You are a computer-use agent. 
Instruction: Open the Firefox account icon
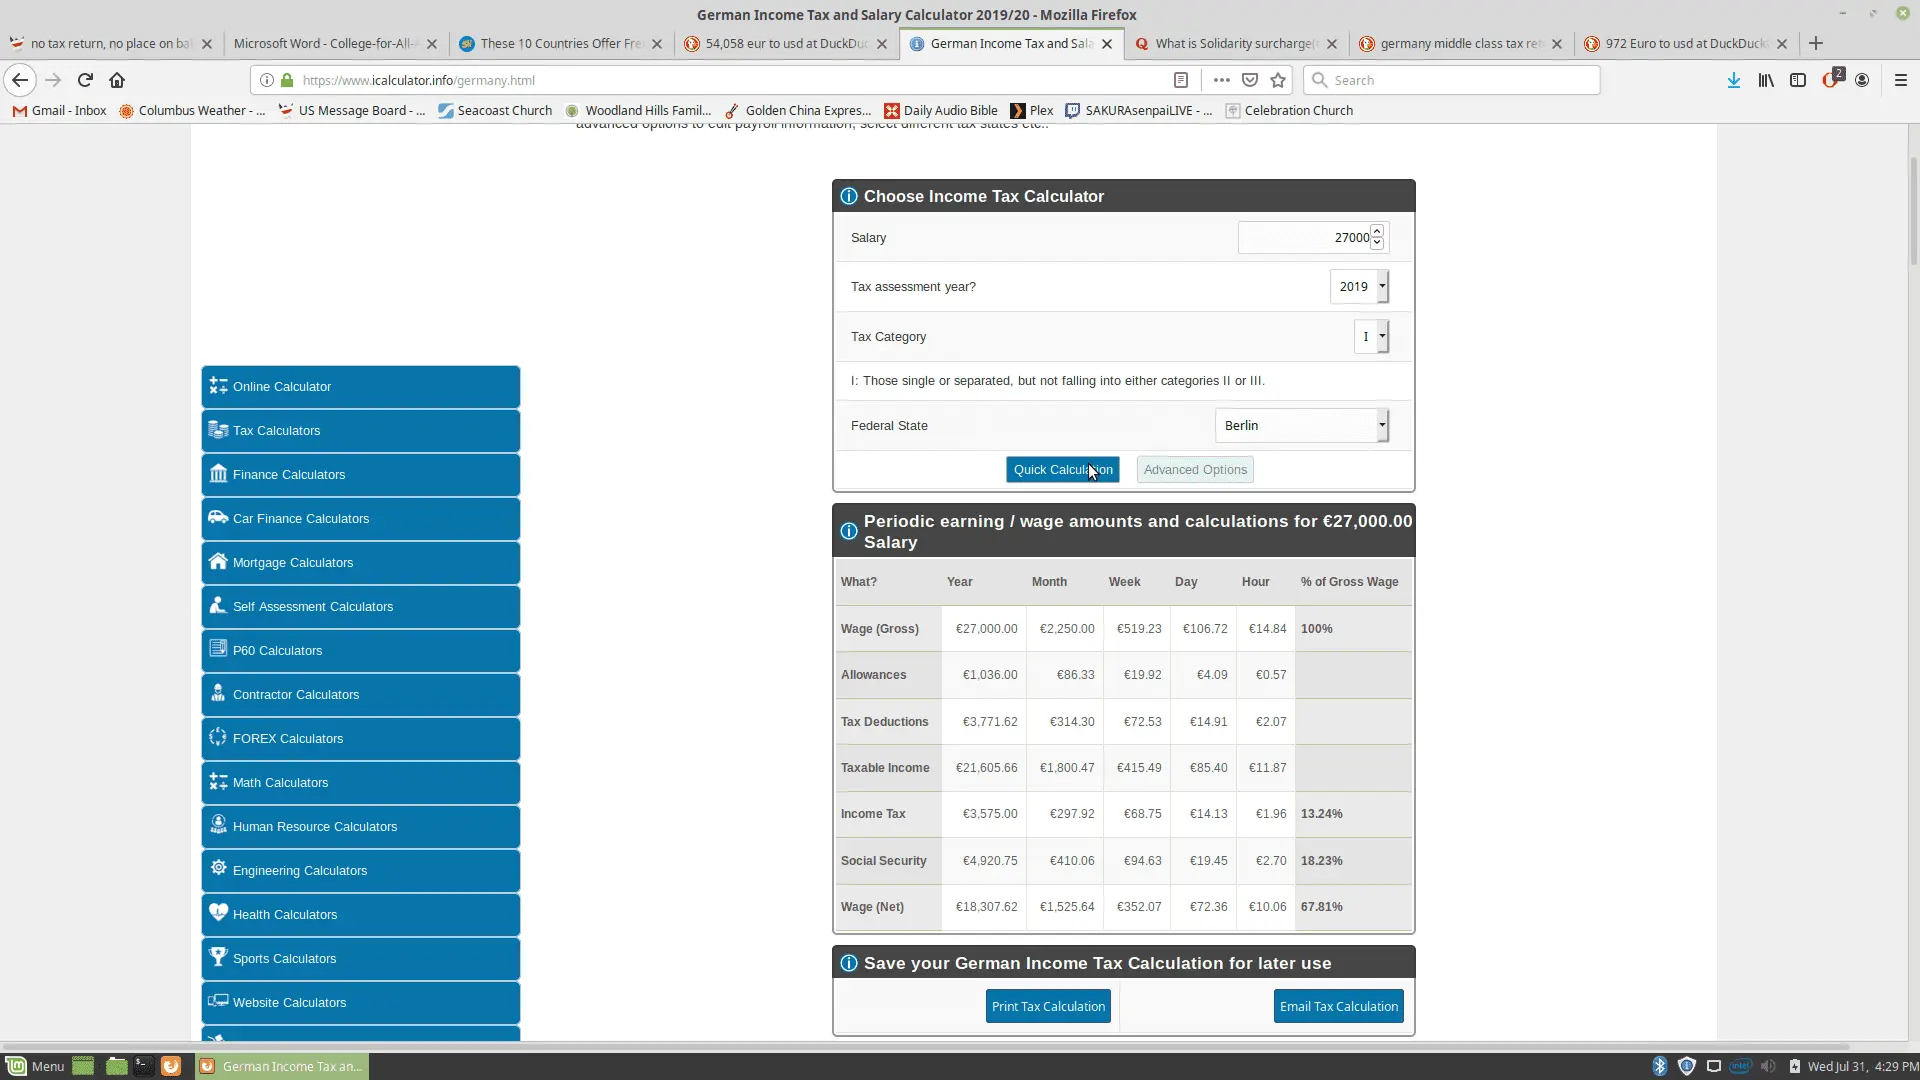(1863, 80)
